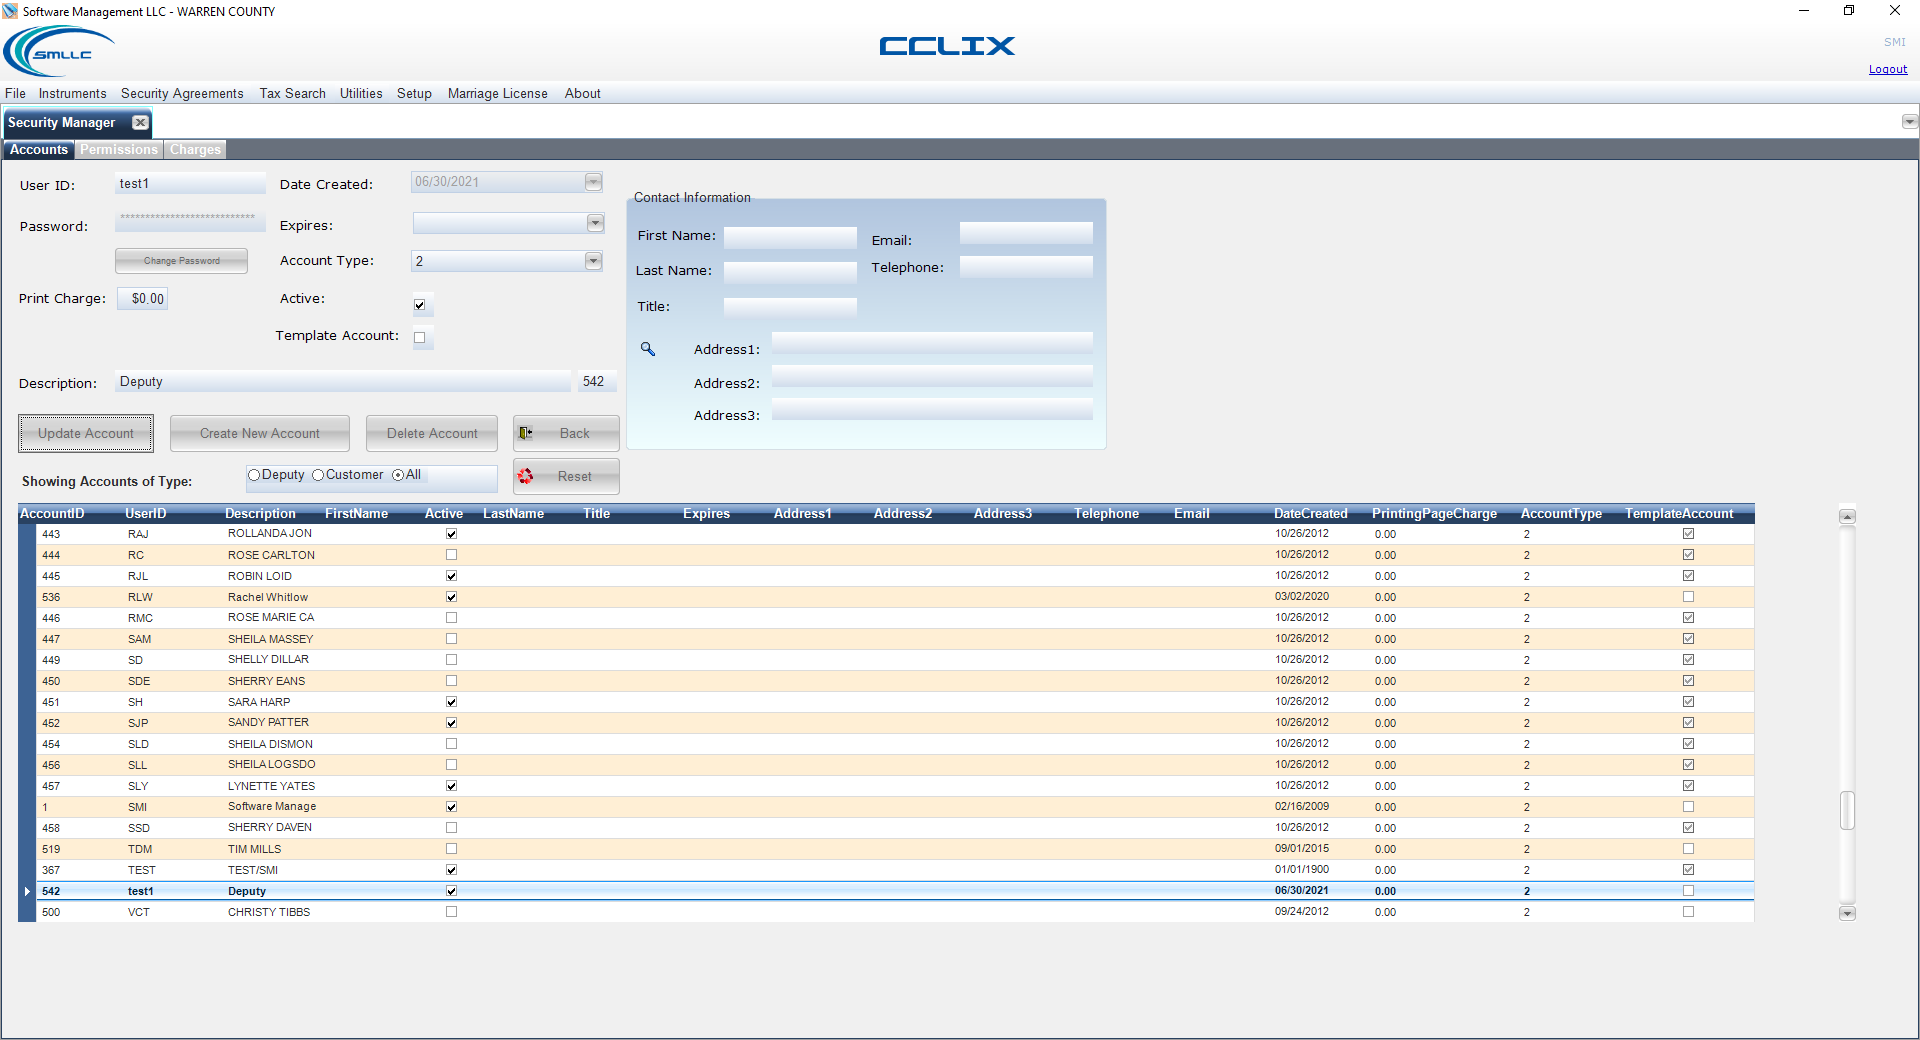Select the Deputy radio button

254,475
